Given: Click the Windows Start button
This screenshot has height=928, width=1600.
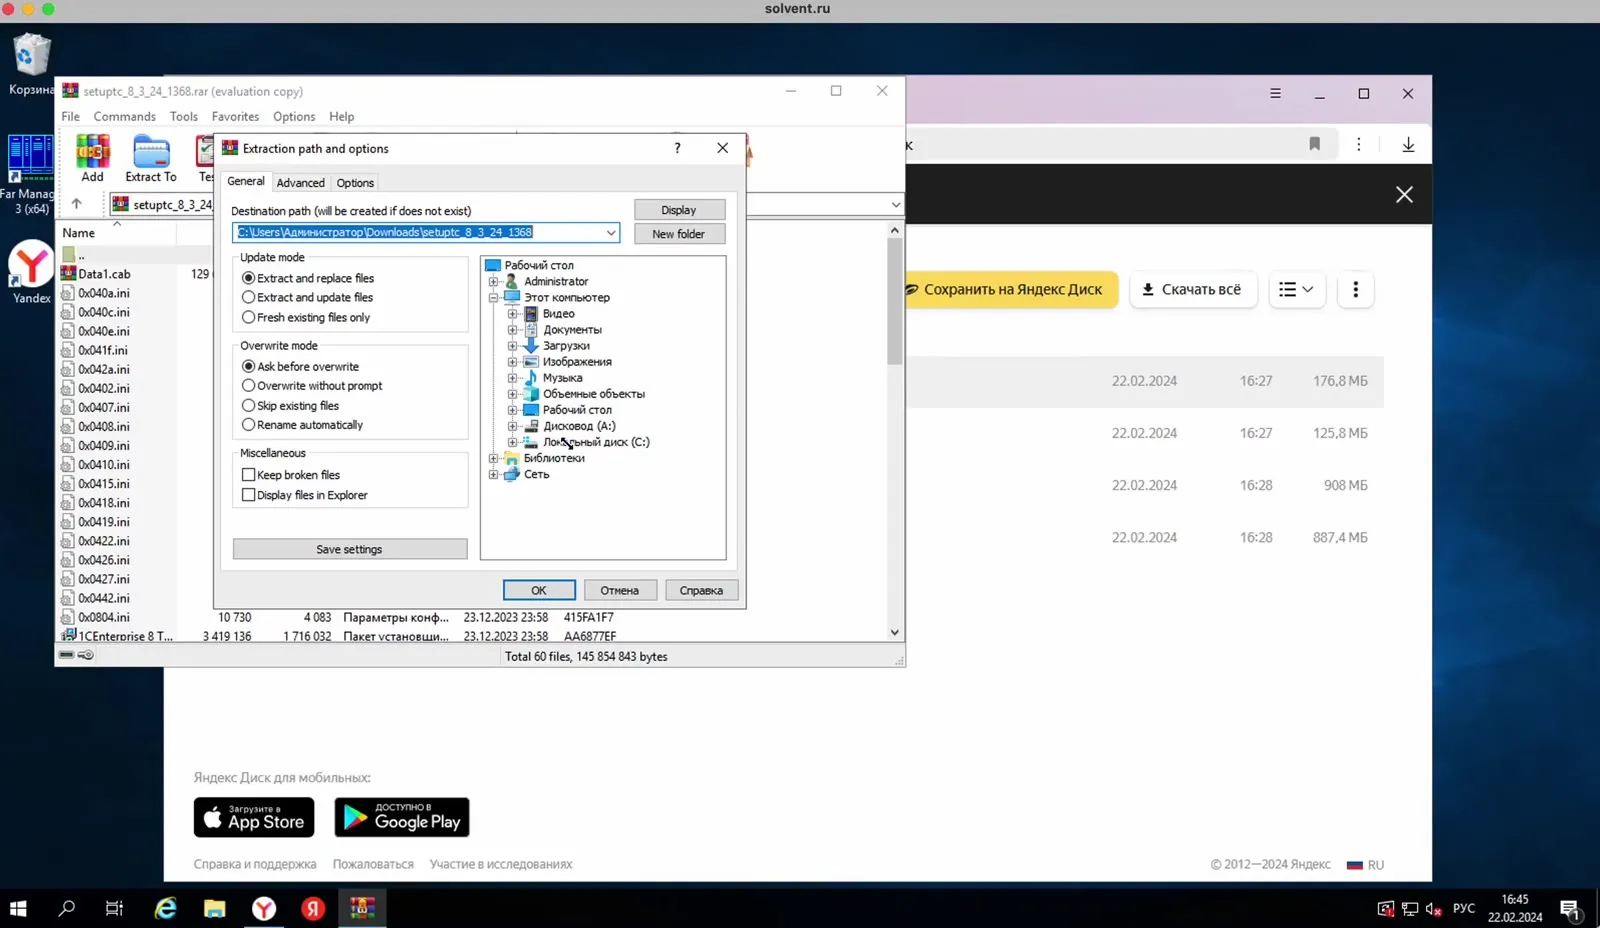Looking at the screenshot, I should tap(18, 908).
